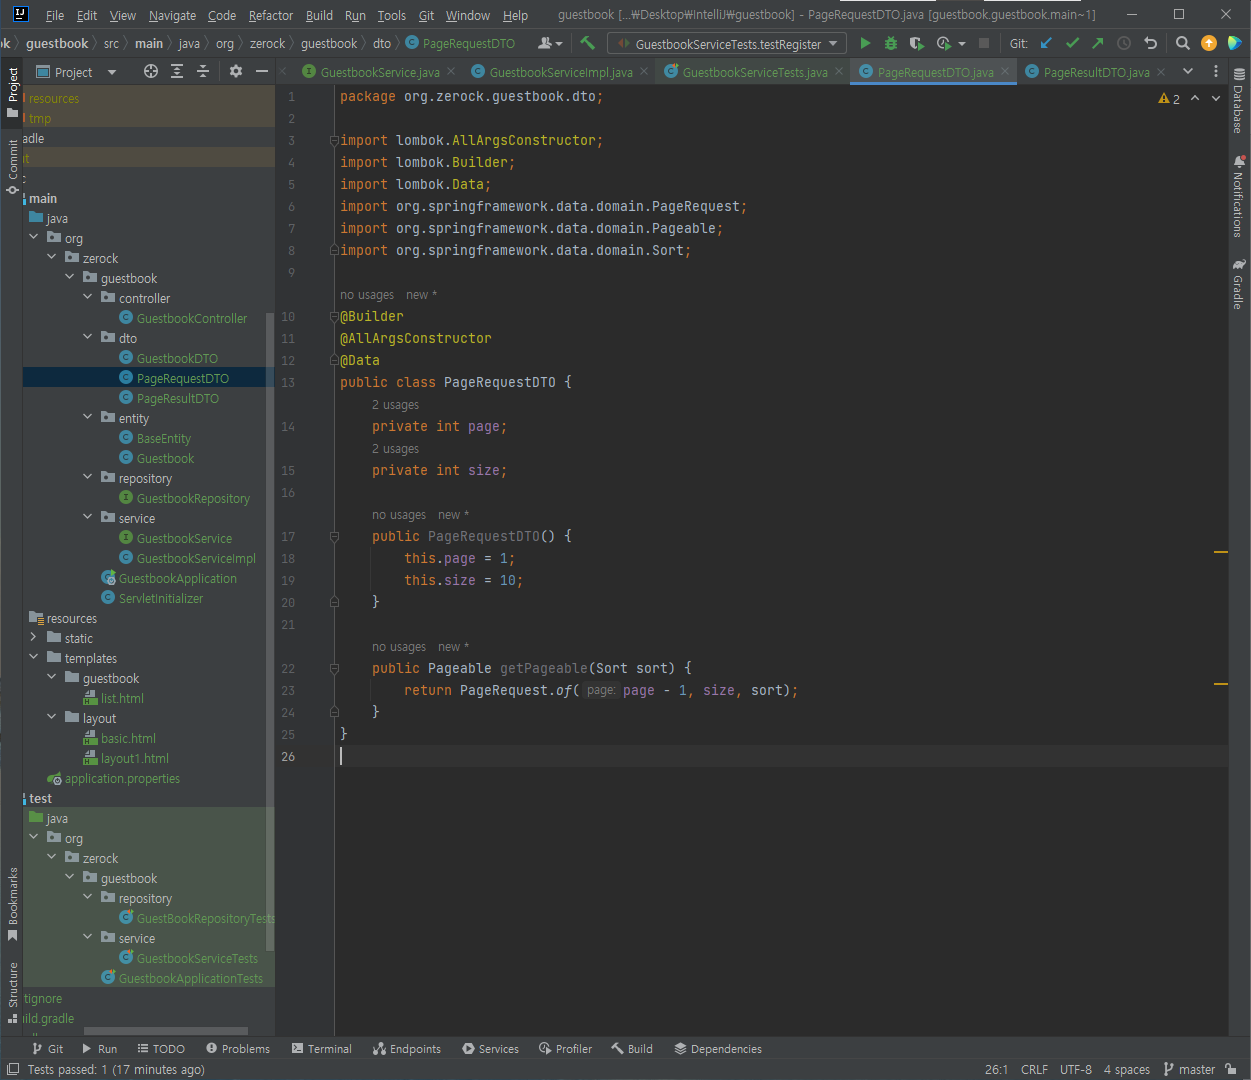Click the '2 usages' hint above page field
This screenshot has width=1251, height=1080.
395,405
